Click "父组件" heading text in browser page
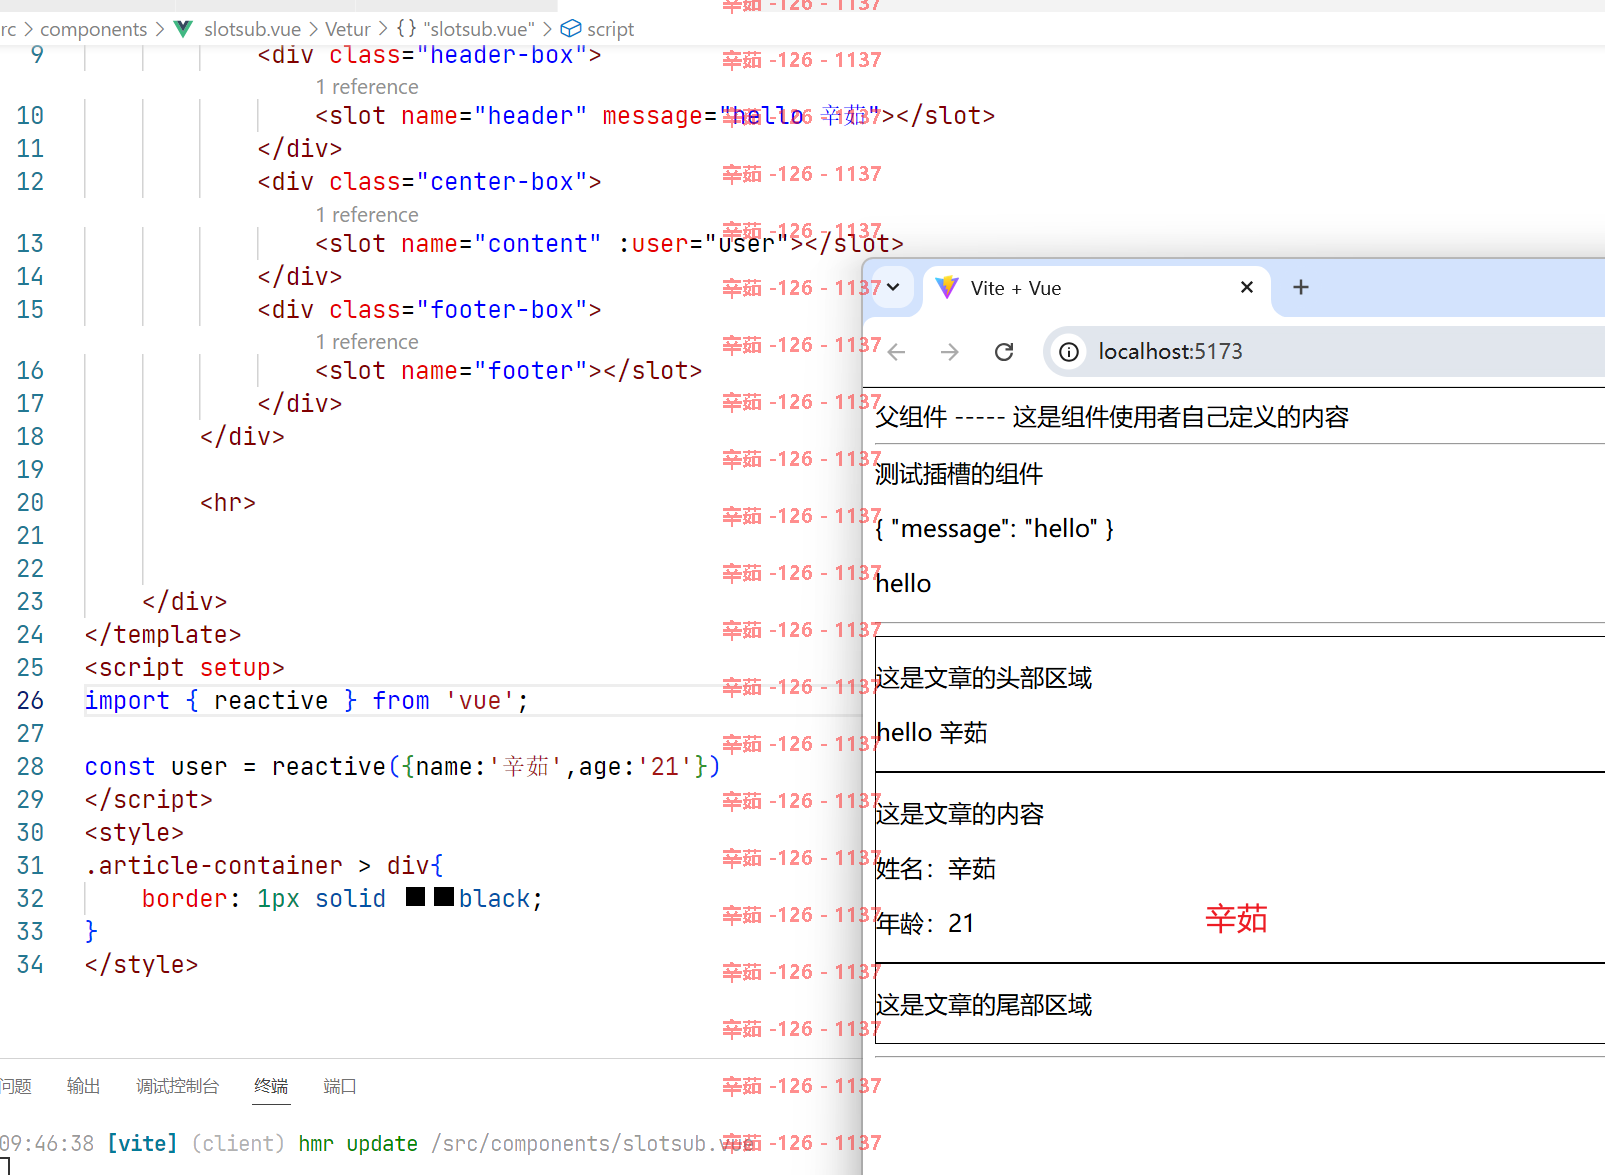 point(911,417)
